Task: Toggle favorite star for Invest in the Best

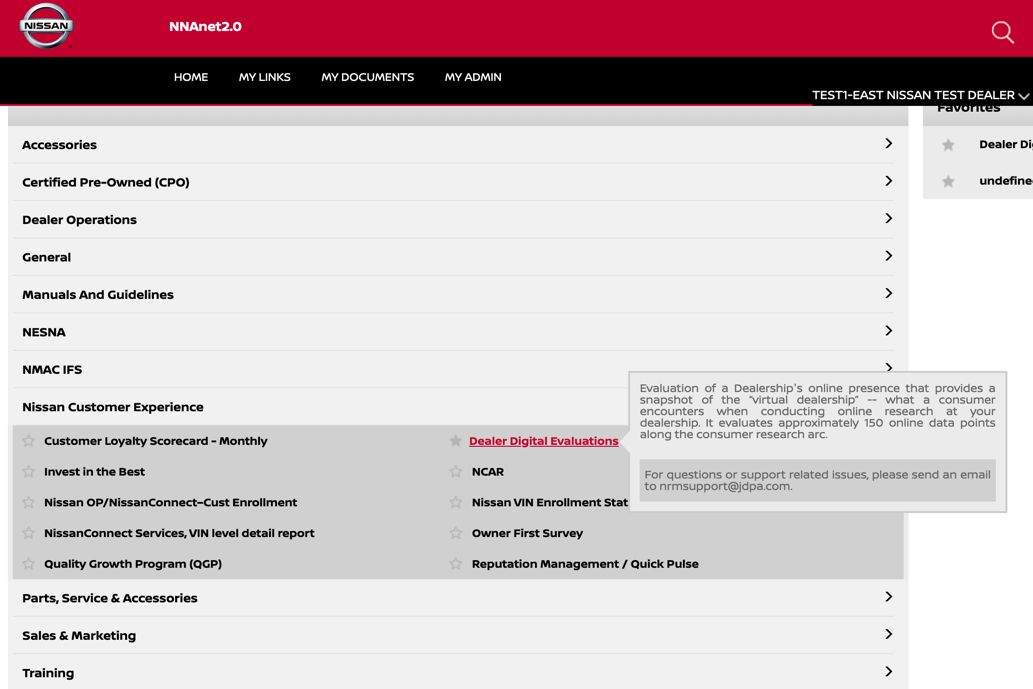Action: [28, 472]
